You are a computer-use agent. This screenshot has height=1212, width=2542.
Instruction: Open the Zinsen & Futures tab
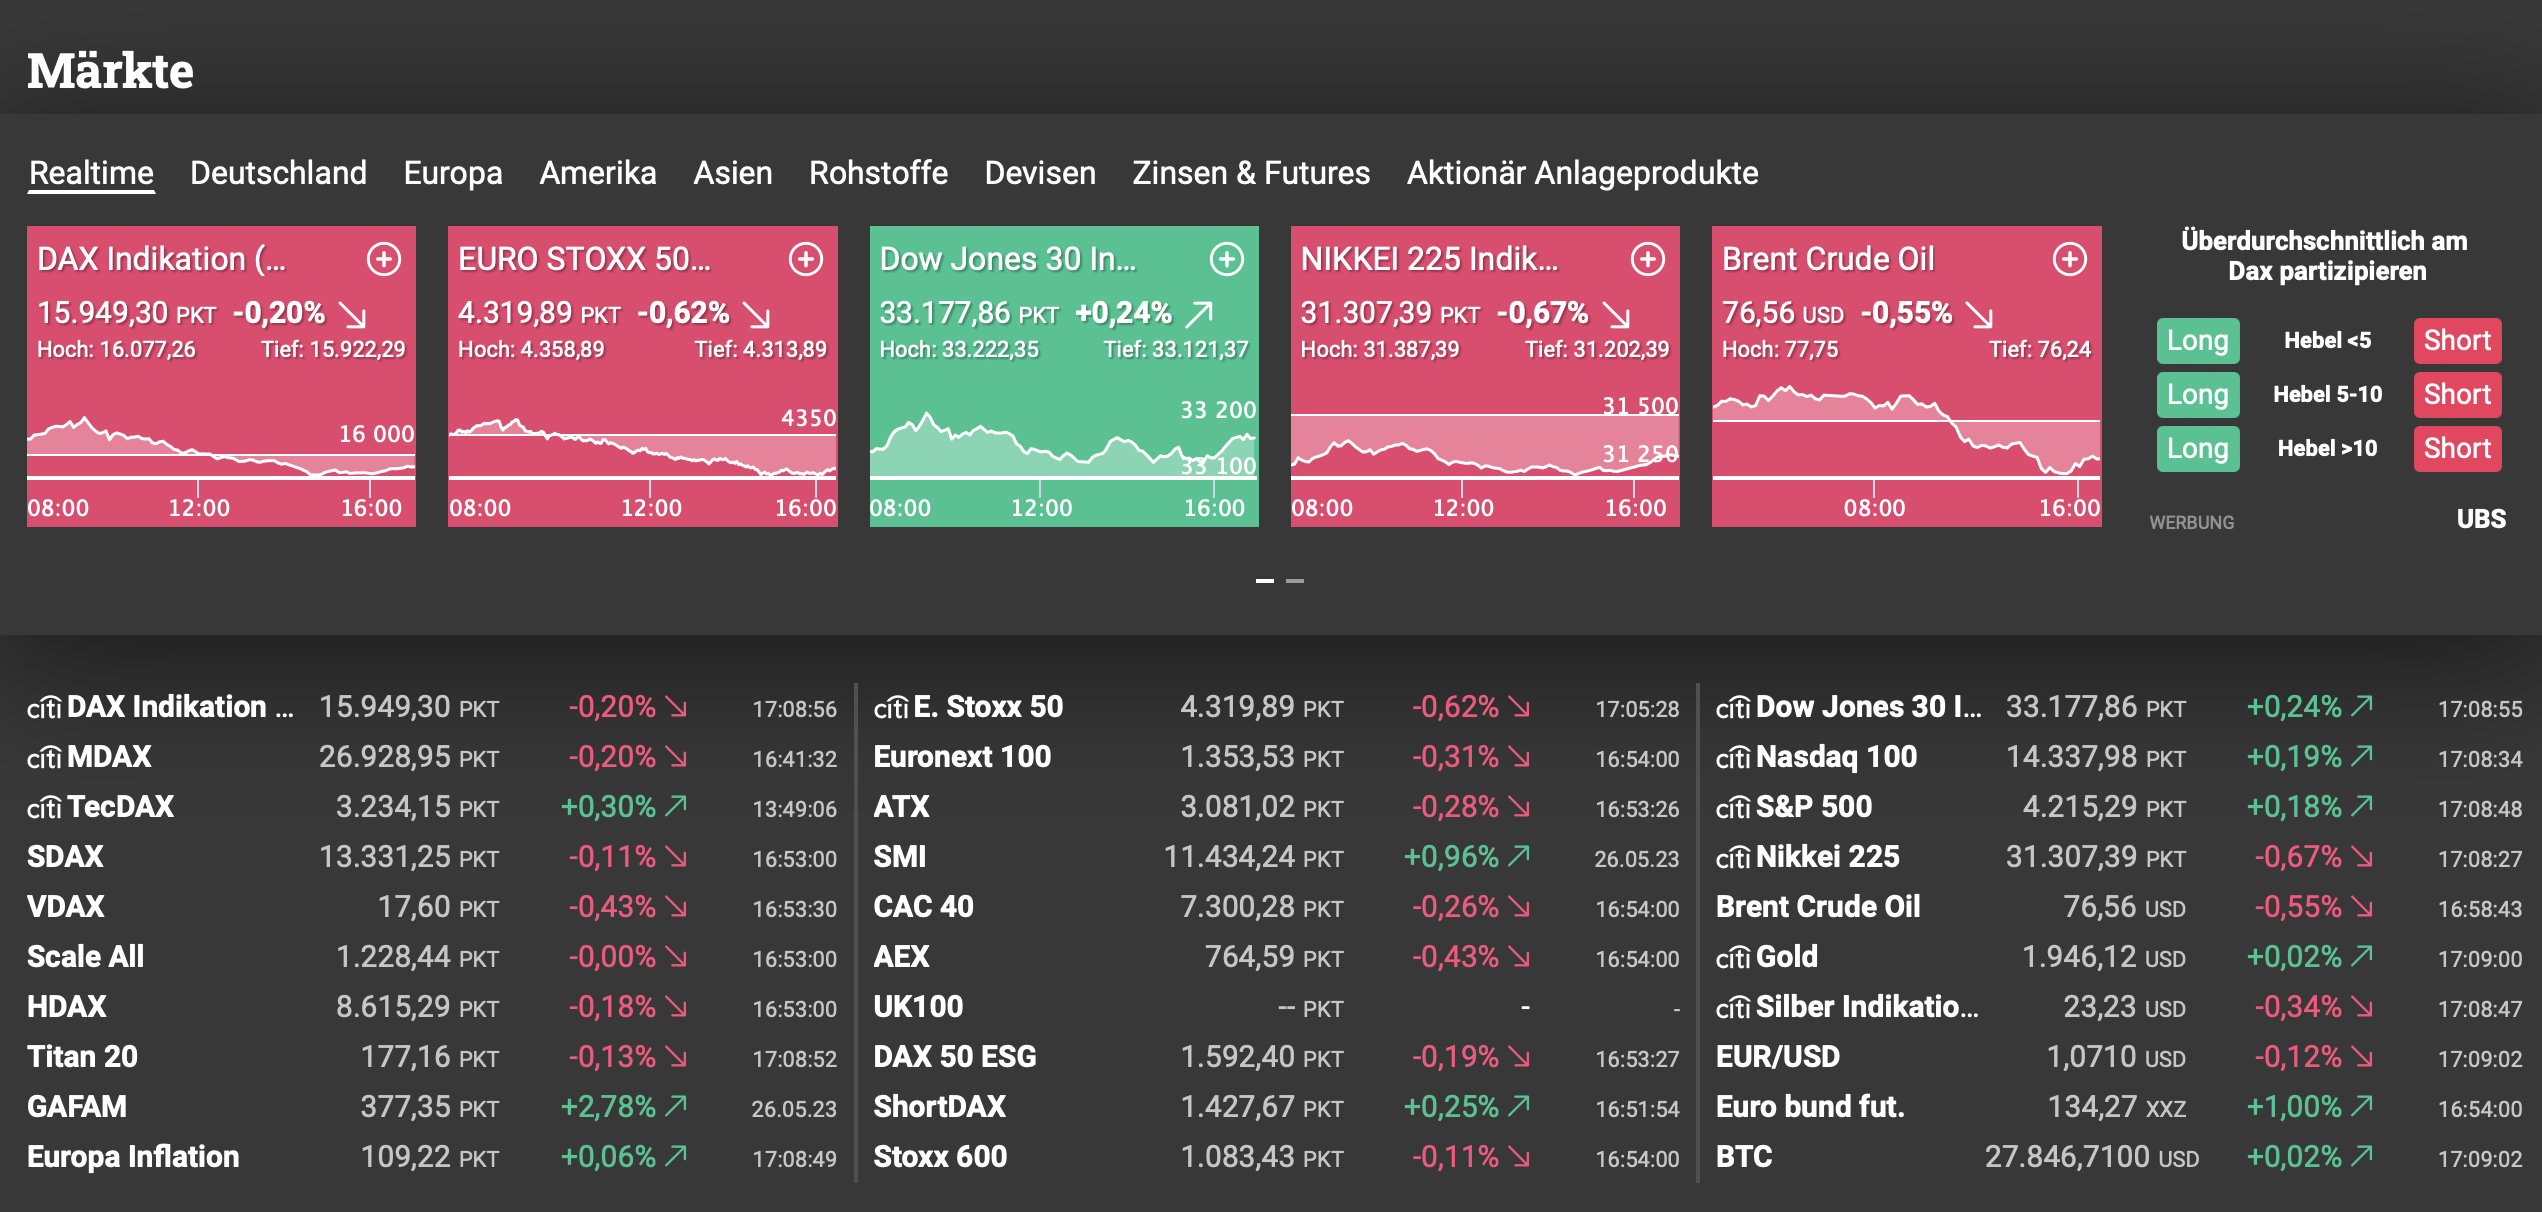point(1250,173)
